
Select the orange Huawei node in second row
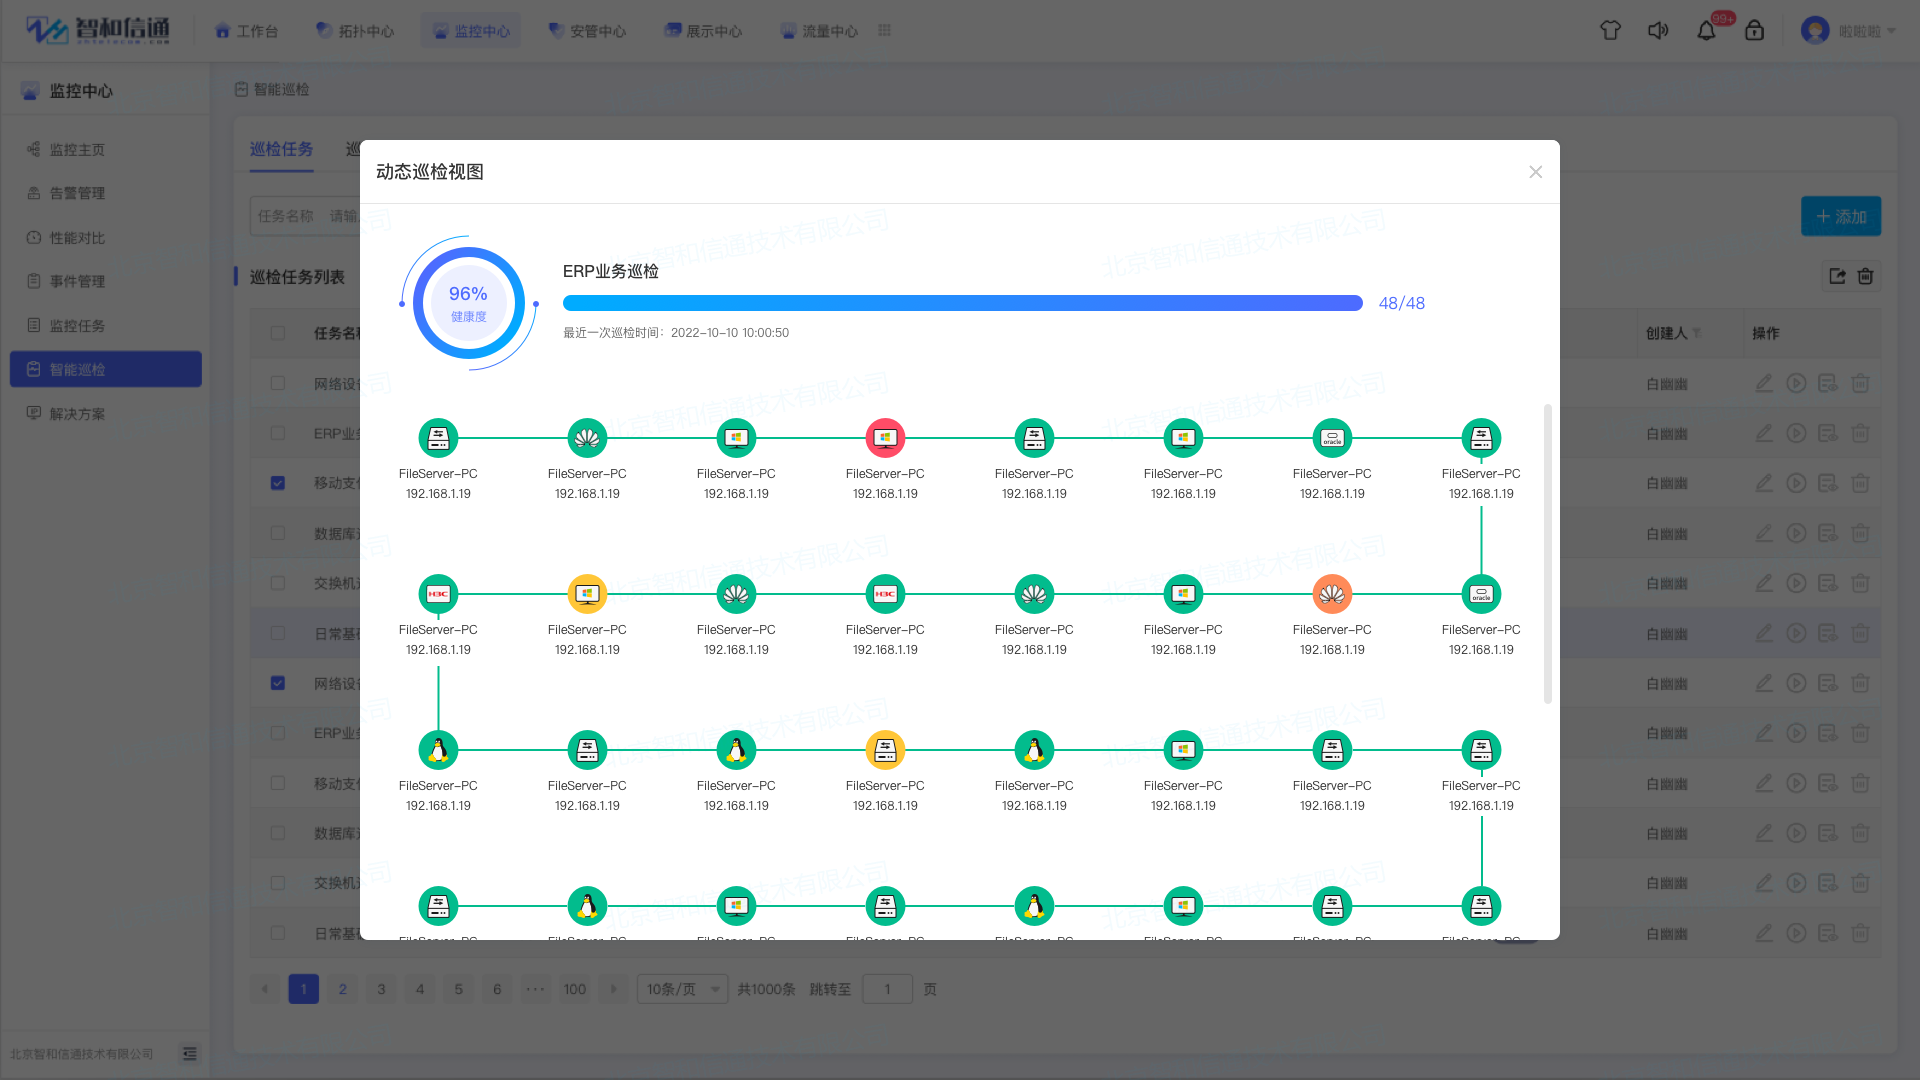pos(1332,594)
